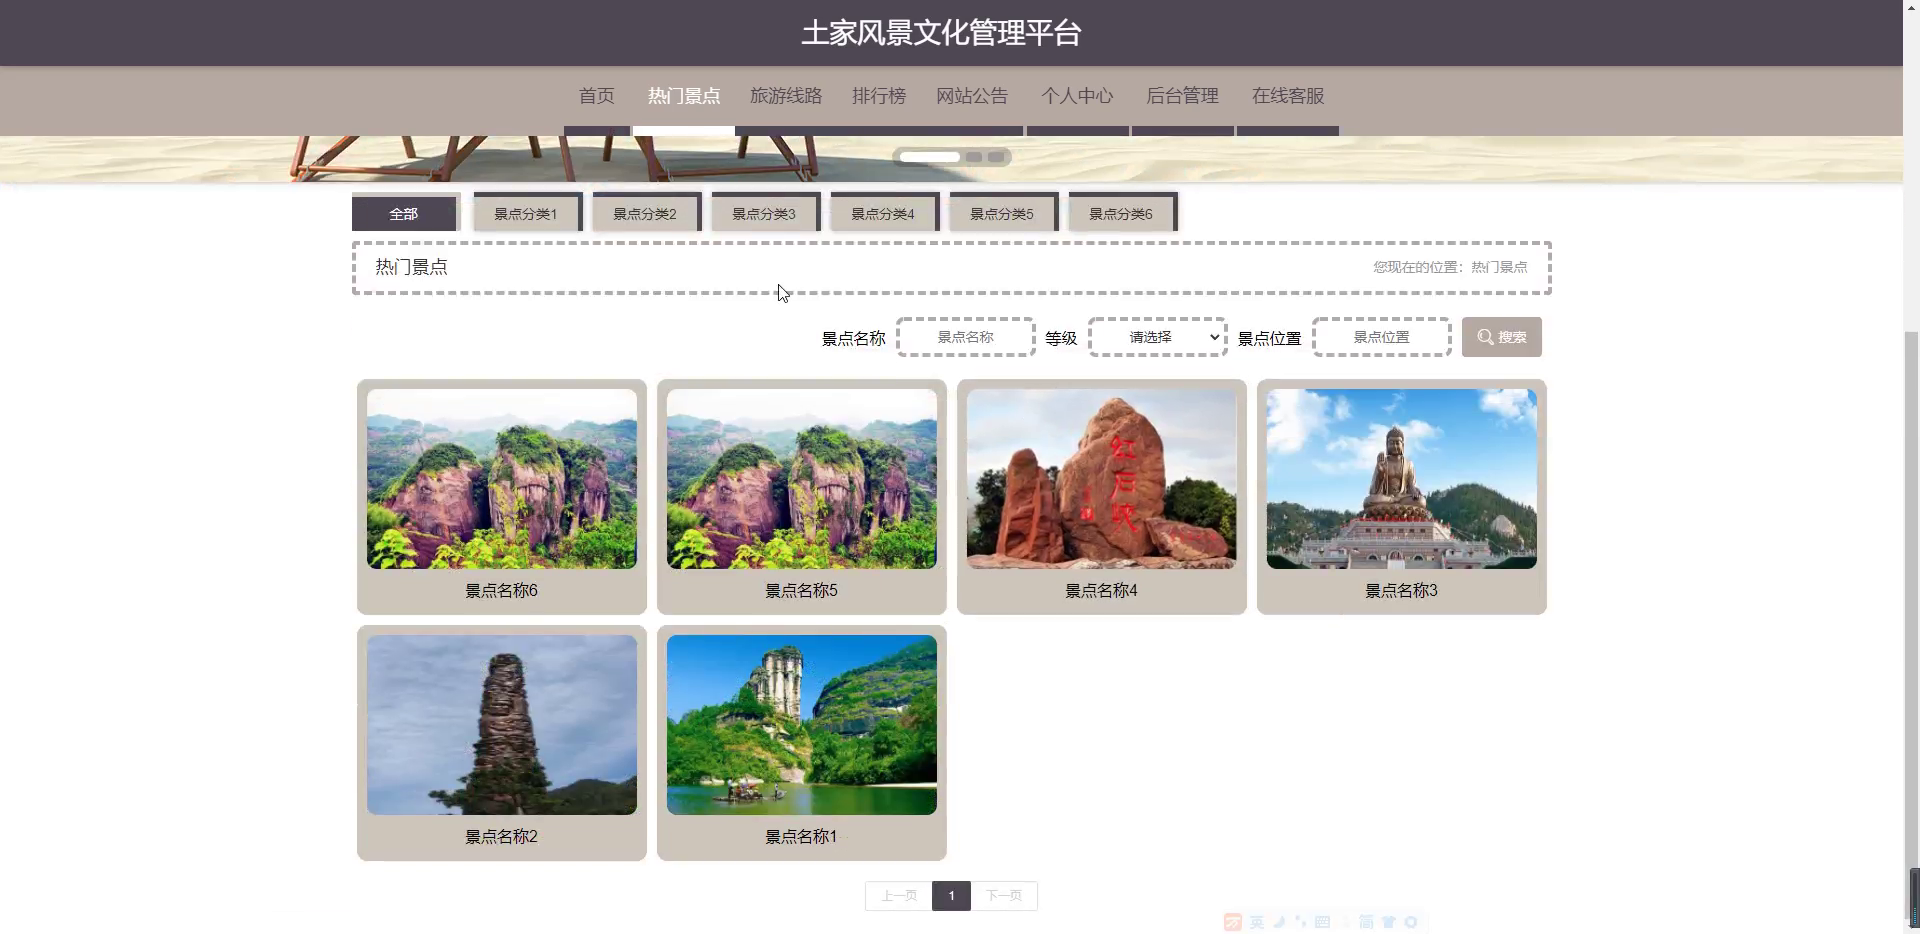Image resolution: width=1920 pixels, height=934 pixels.
Task: Open 后台管理 navigation item
Action: tap(1182, 96)
